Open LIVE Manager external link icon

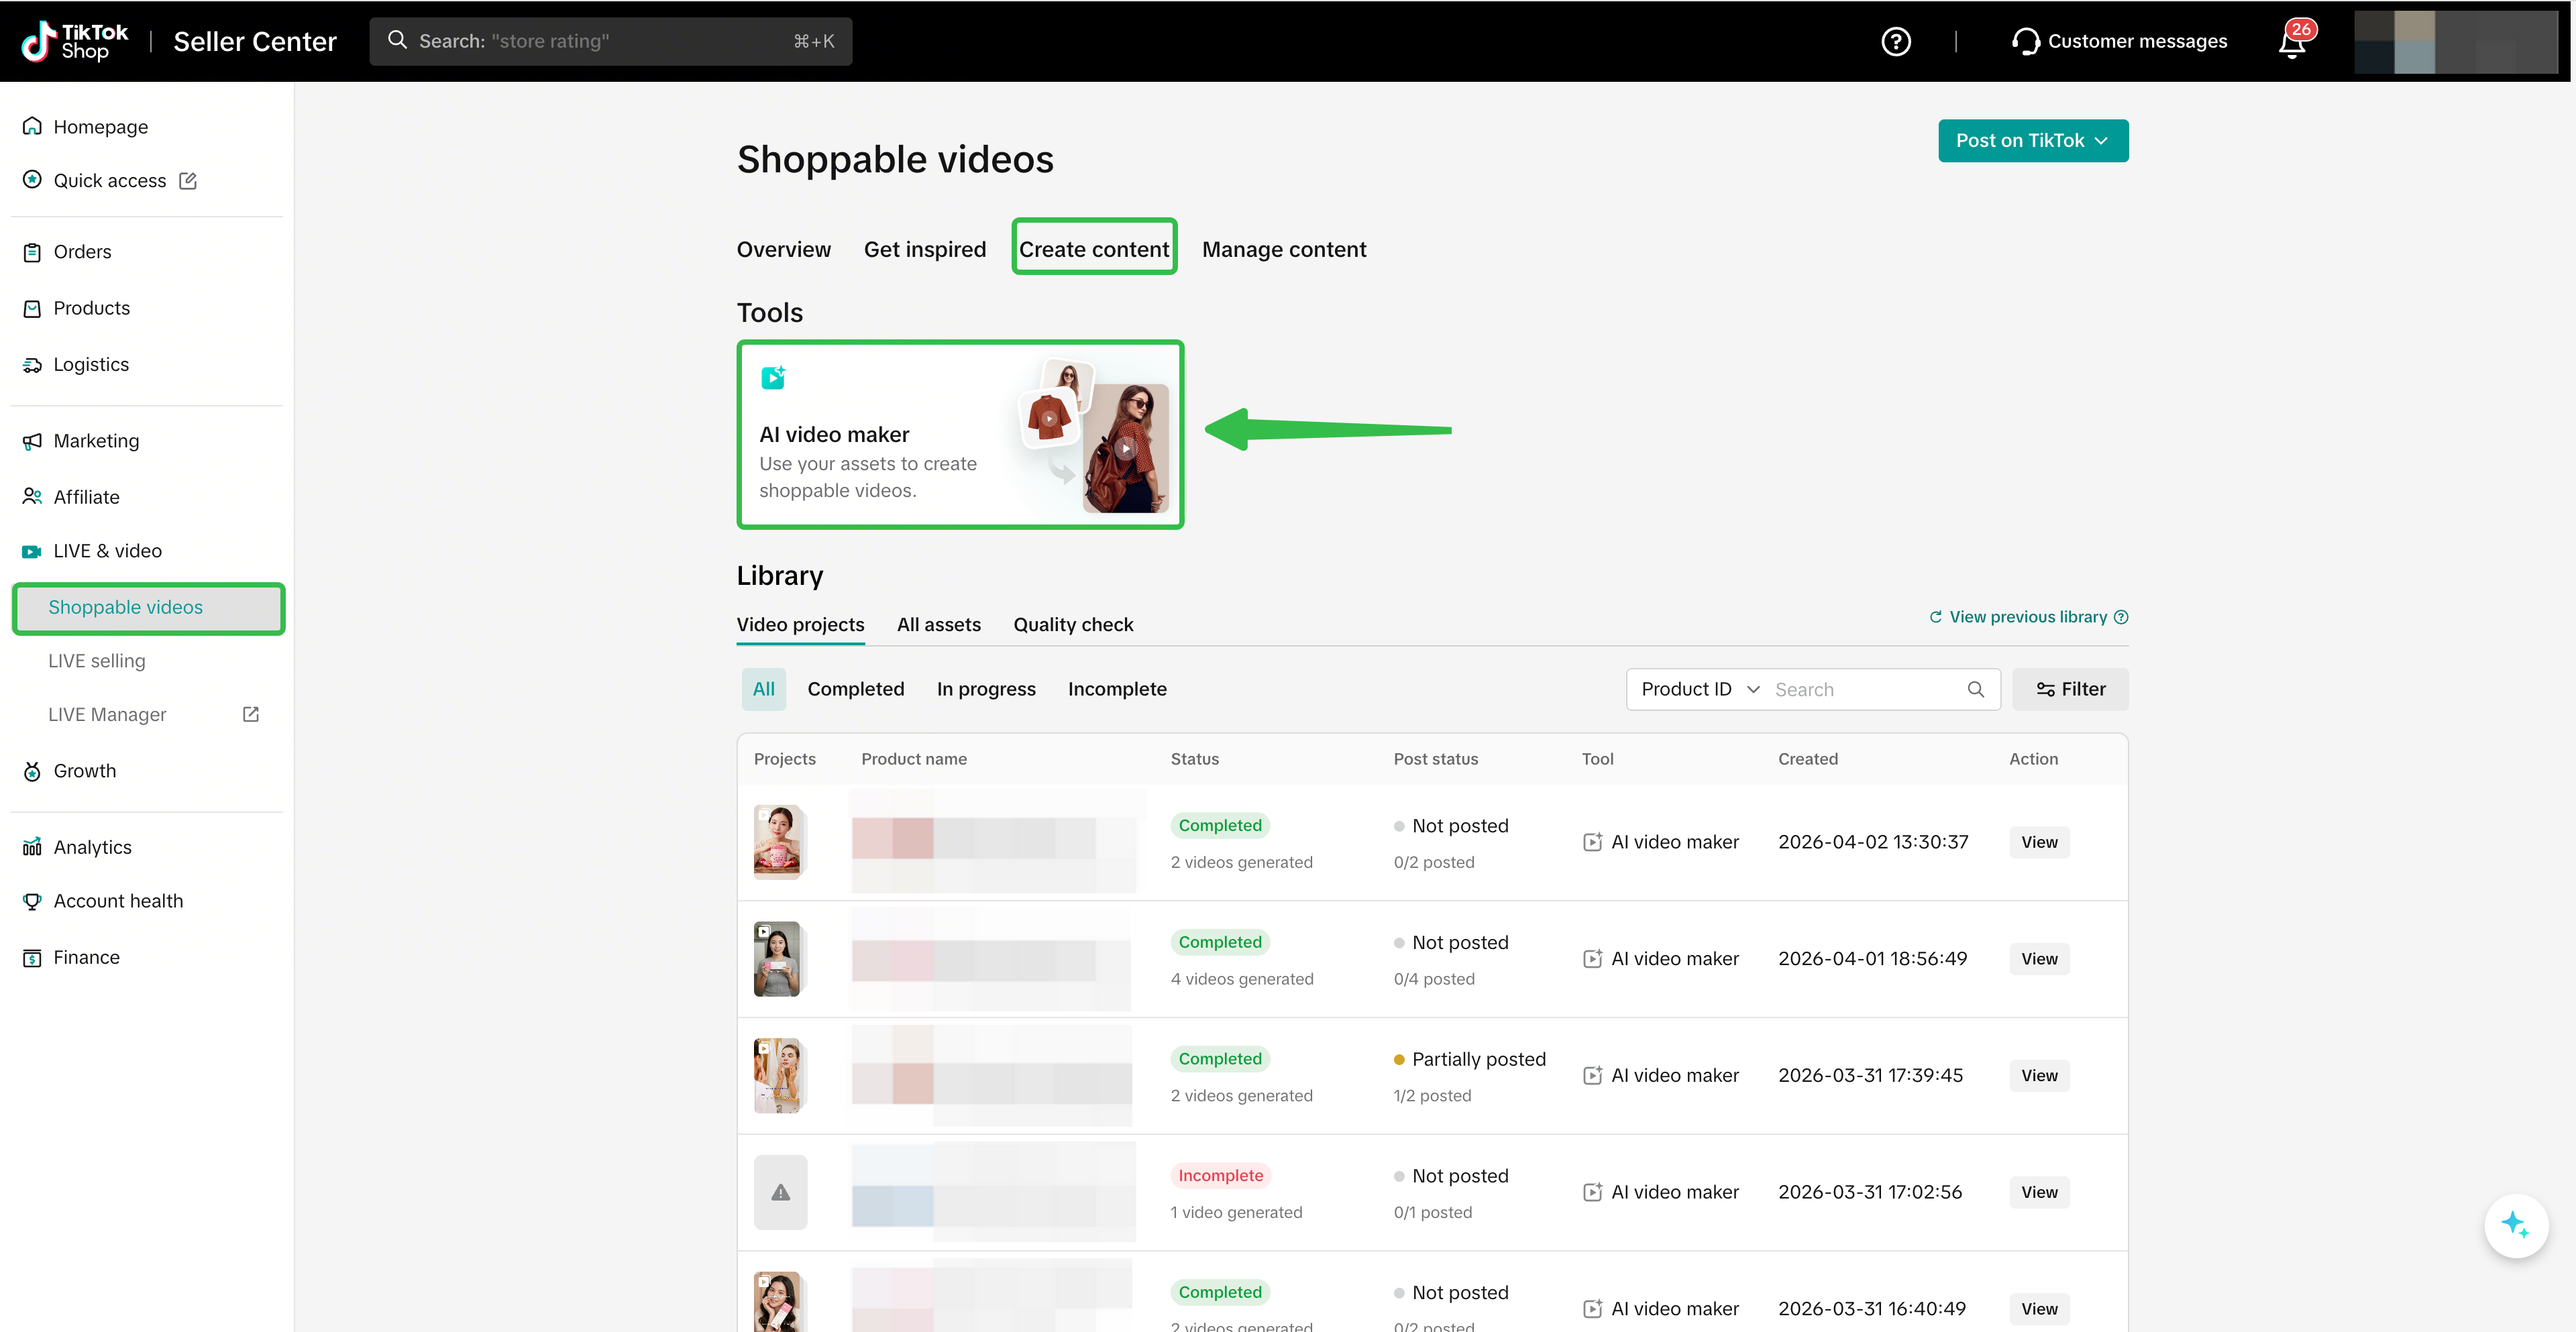251,714
